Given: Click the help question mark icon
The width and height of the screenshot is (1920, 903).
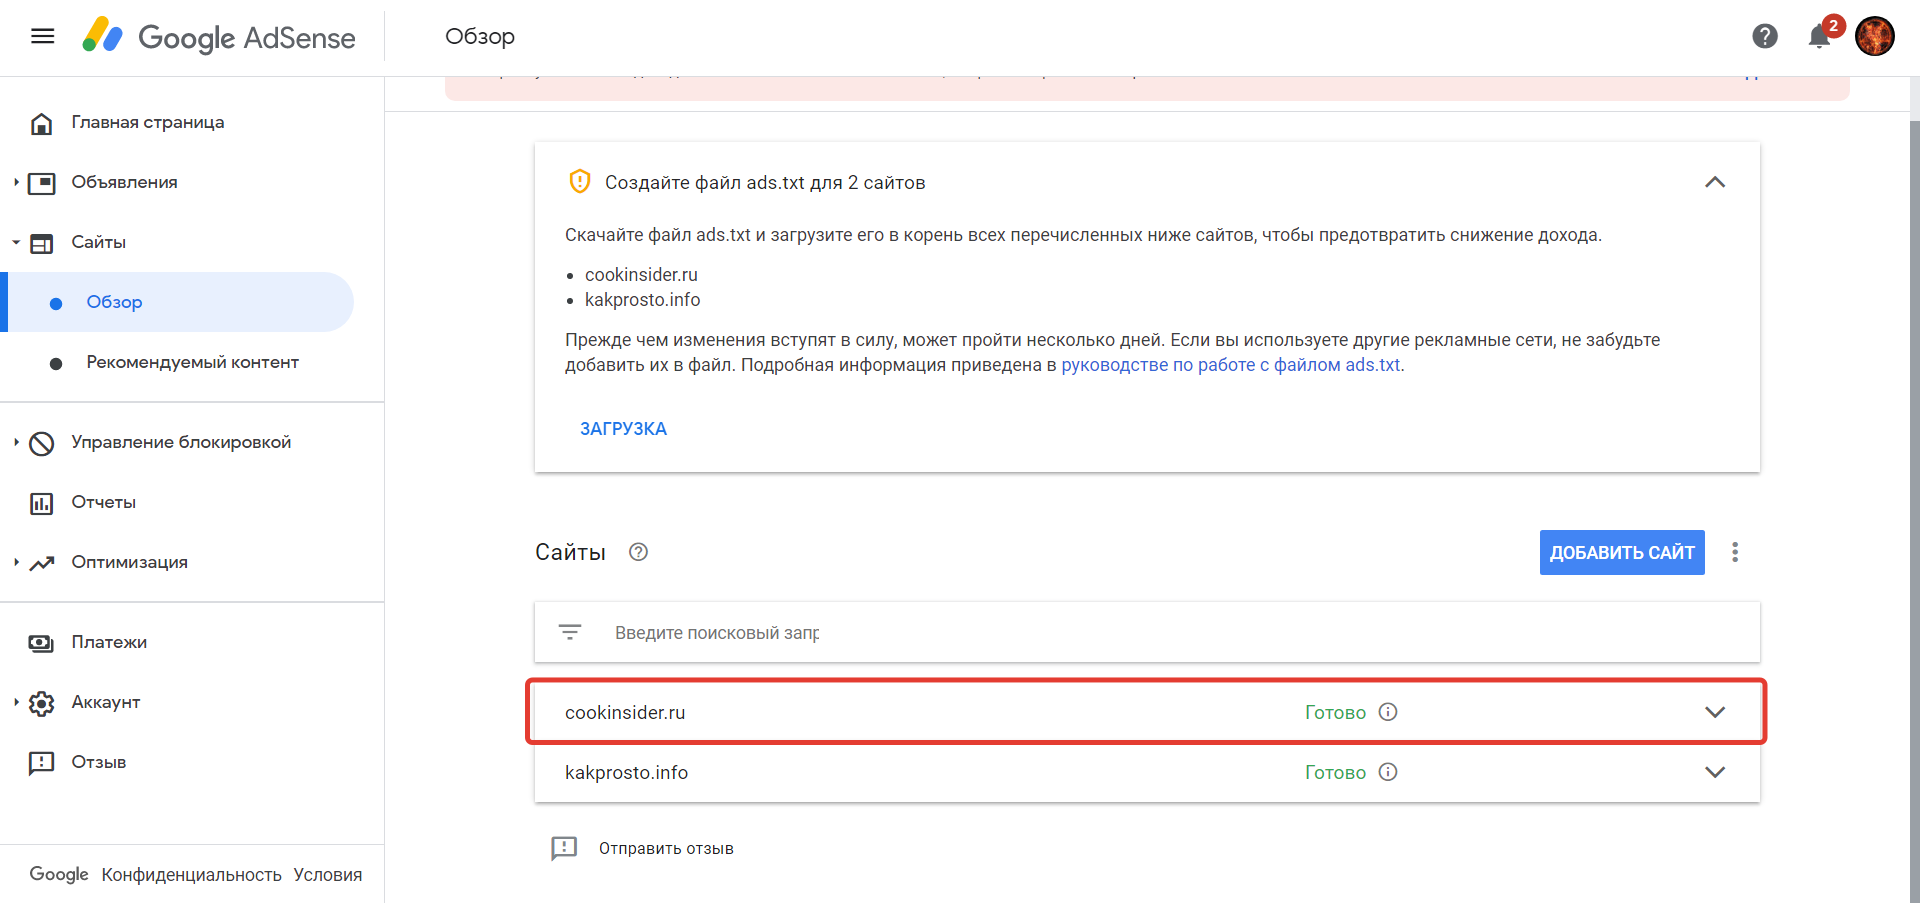Looking at the screenshot, I should 1765,37.
